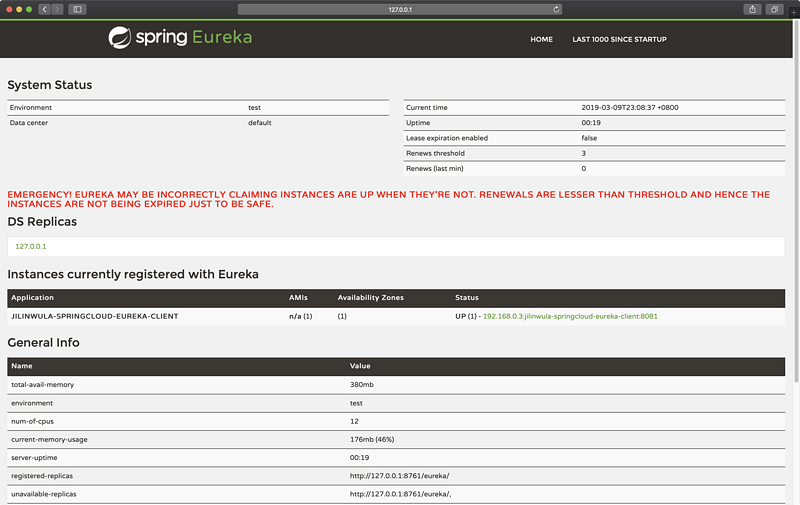This screenshot has width=800, height=505.
Task: Focus the 127.0.0.1 address bar
Action: [400, 9]
